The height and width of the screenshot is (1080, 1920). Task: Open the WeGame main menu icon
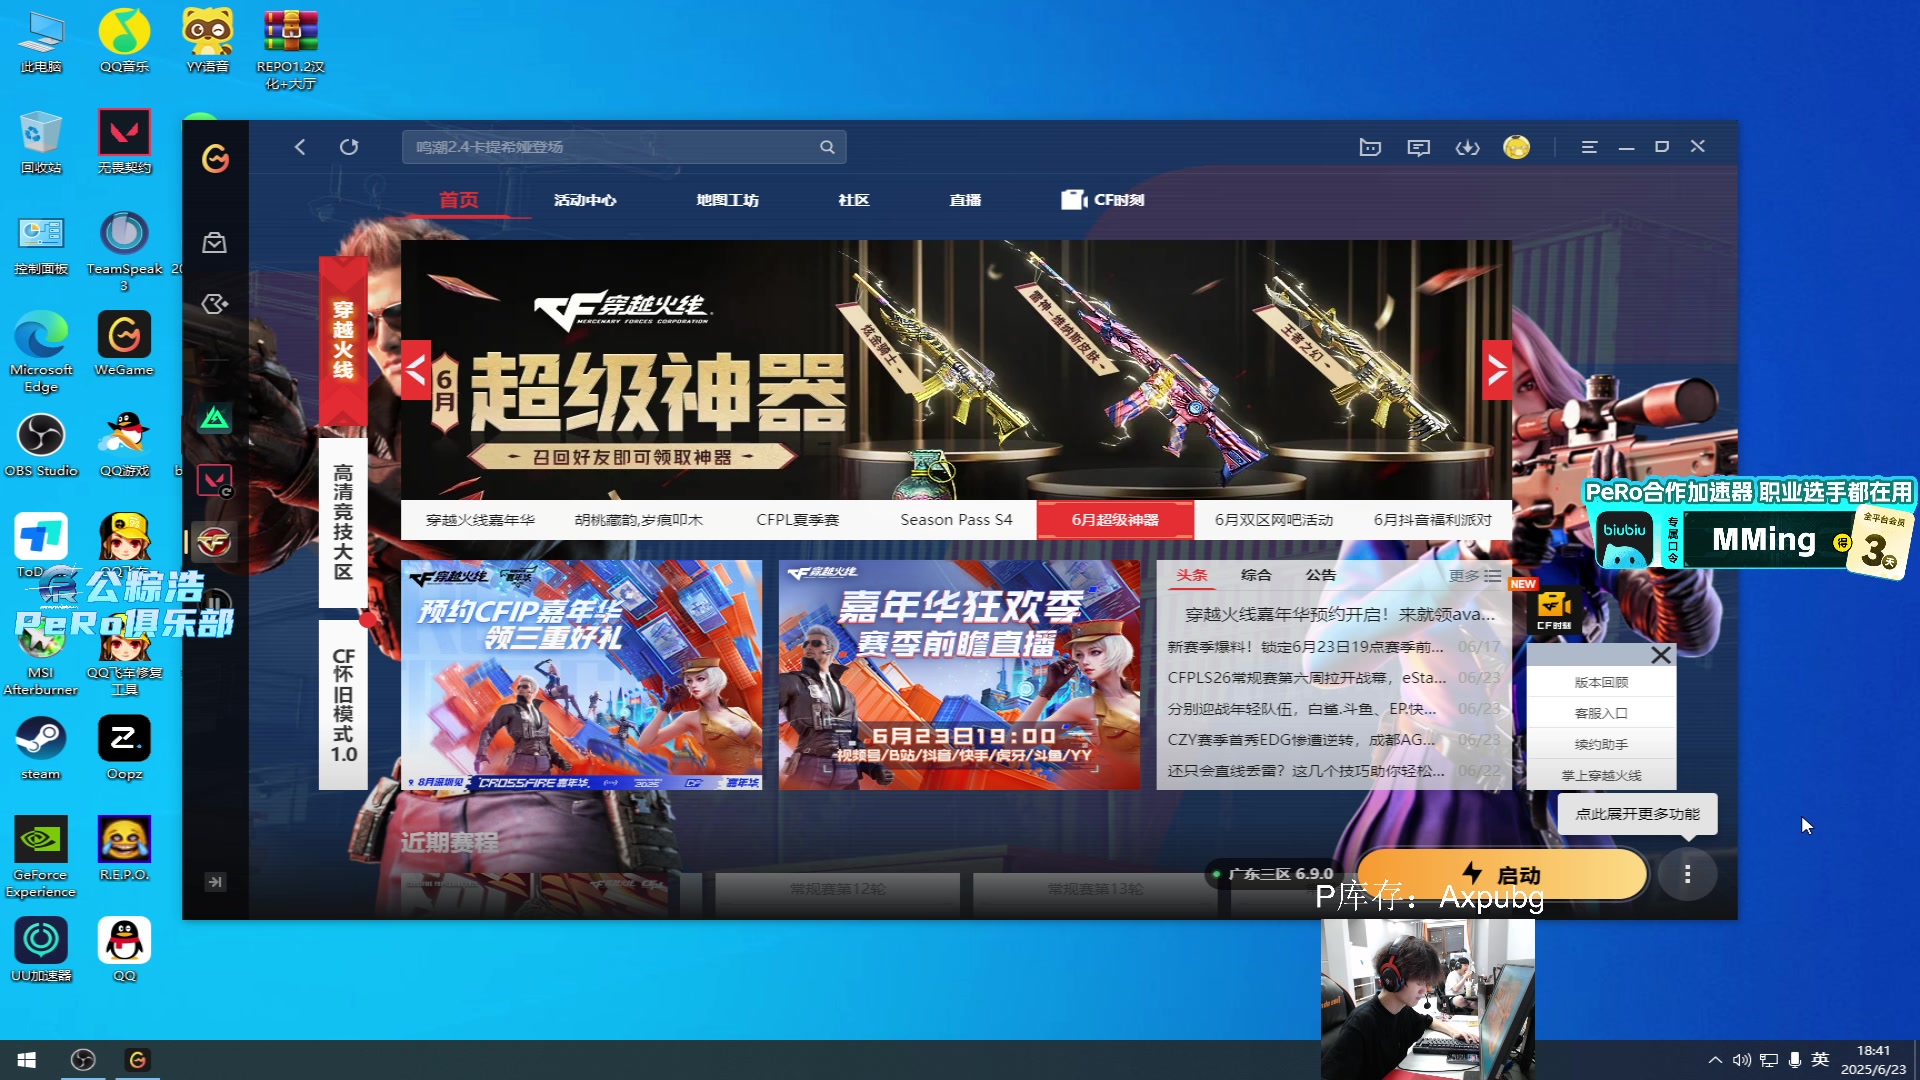[1589, 147]
